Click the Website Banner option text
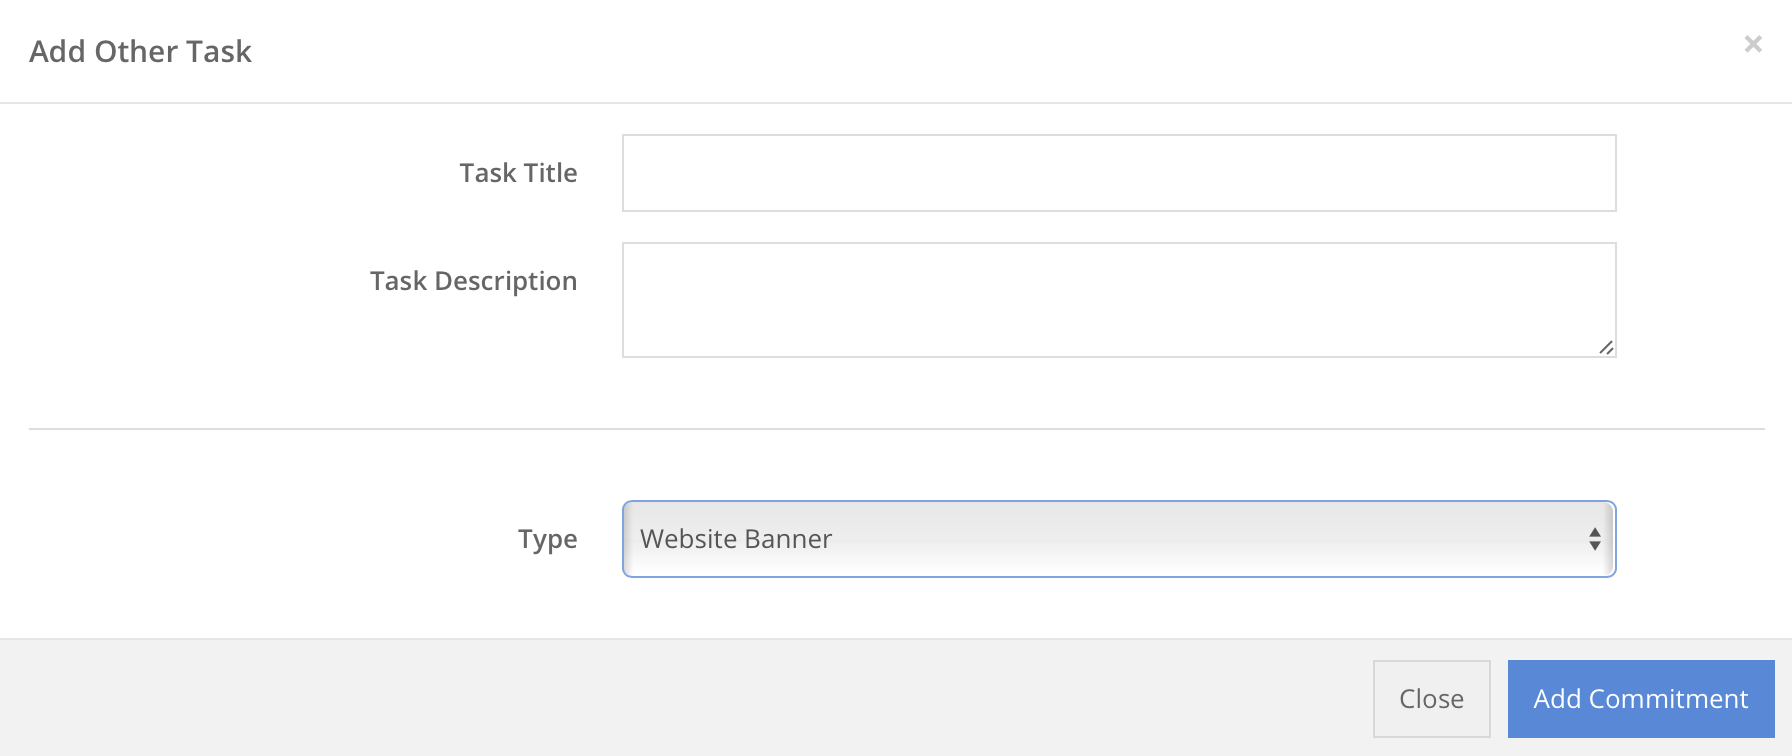The width and height of the screenshot is (1792, 756). coord(736,539)
